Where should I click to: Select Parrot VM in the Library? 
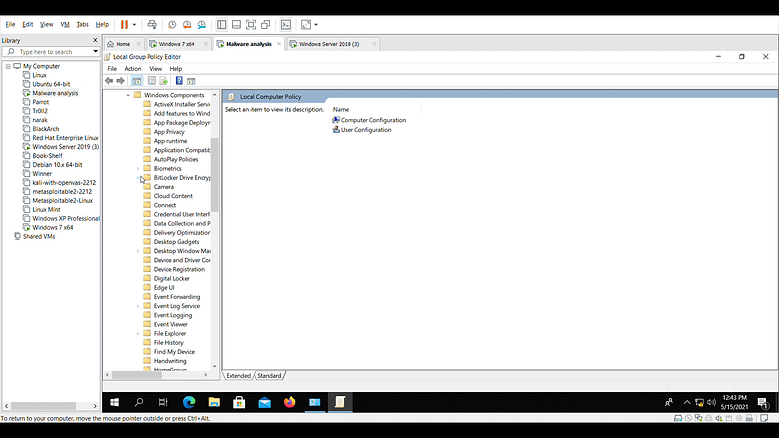pyautogui.click(x=41, y=102)
